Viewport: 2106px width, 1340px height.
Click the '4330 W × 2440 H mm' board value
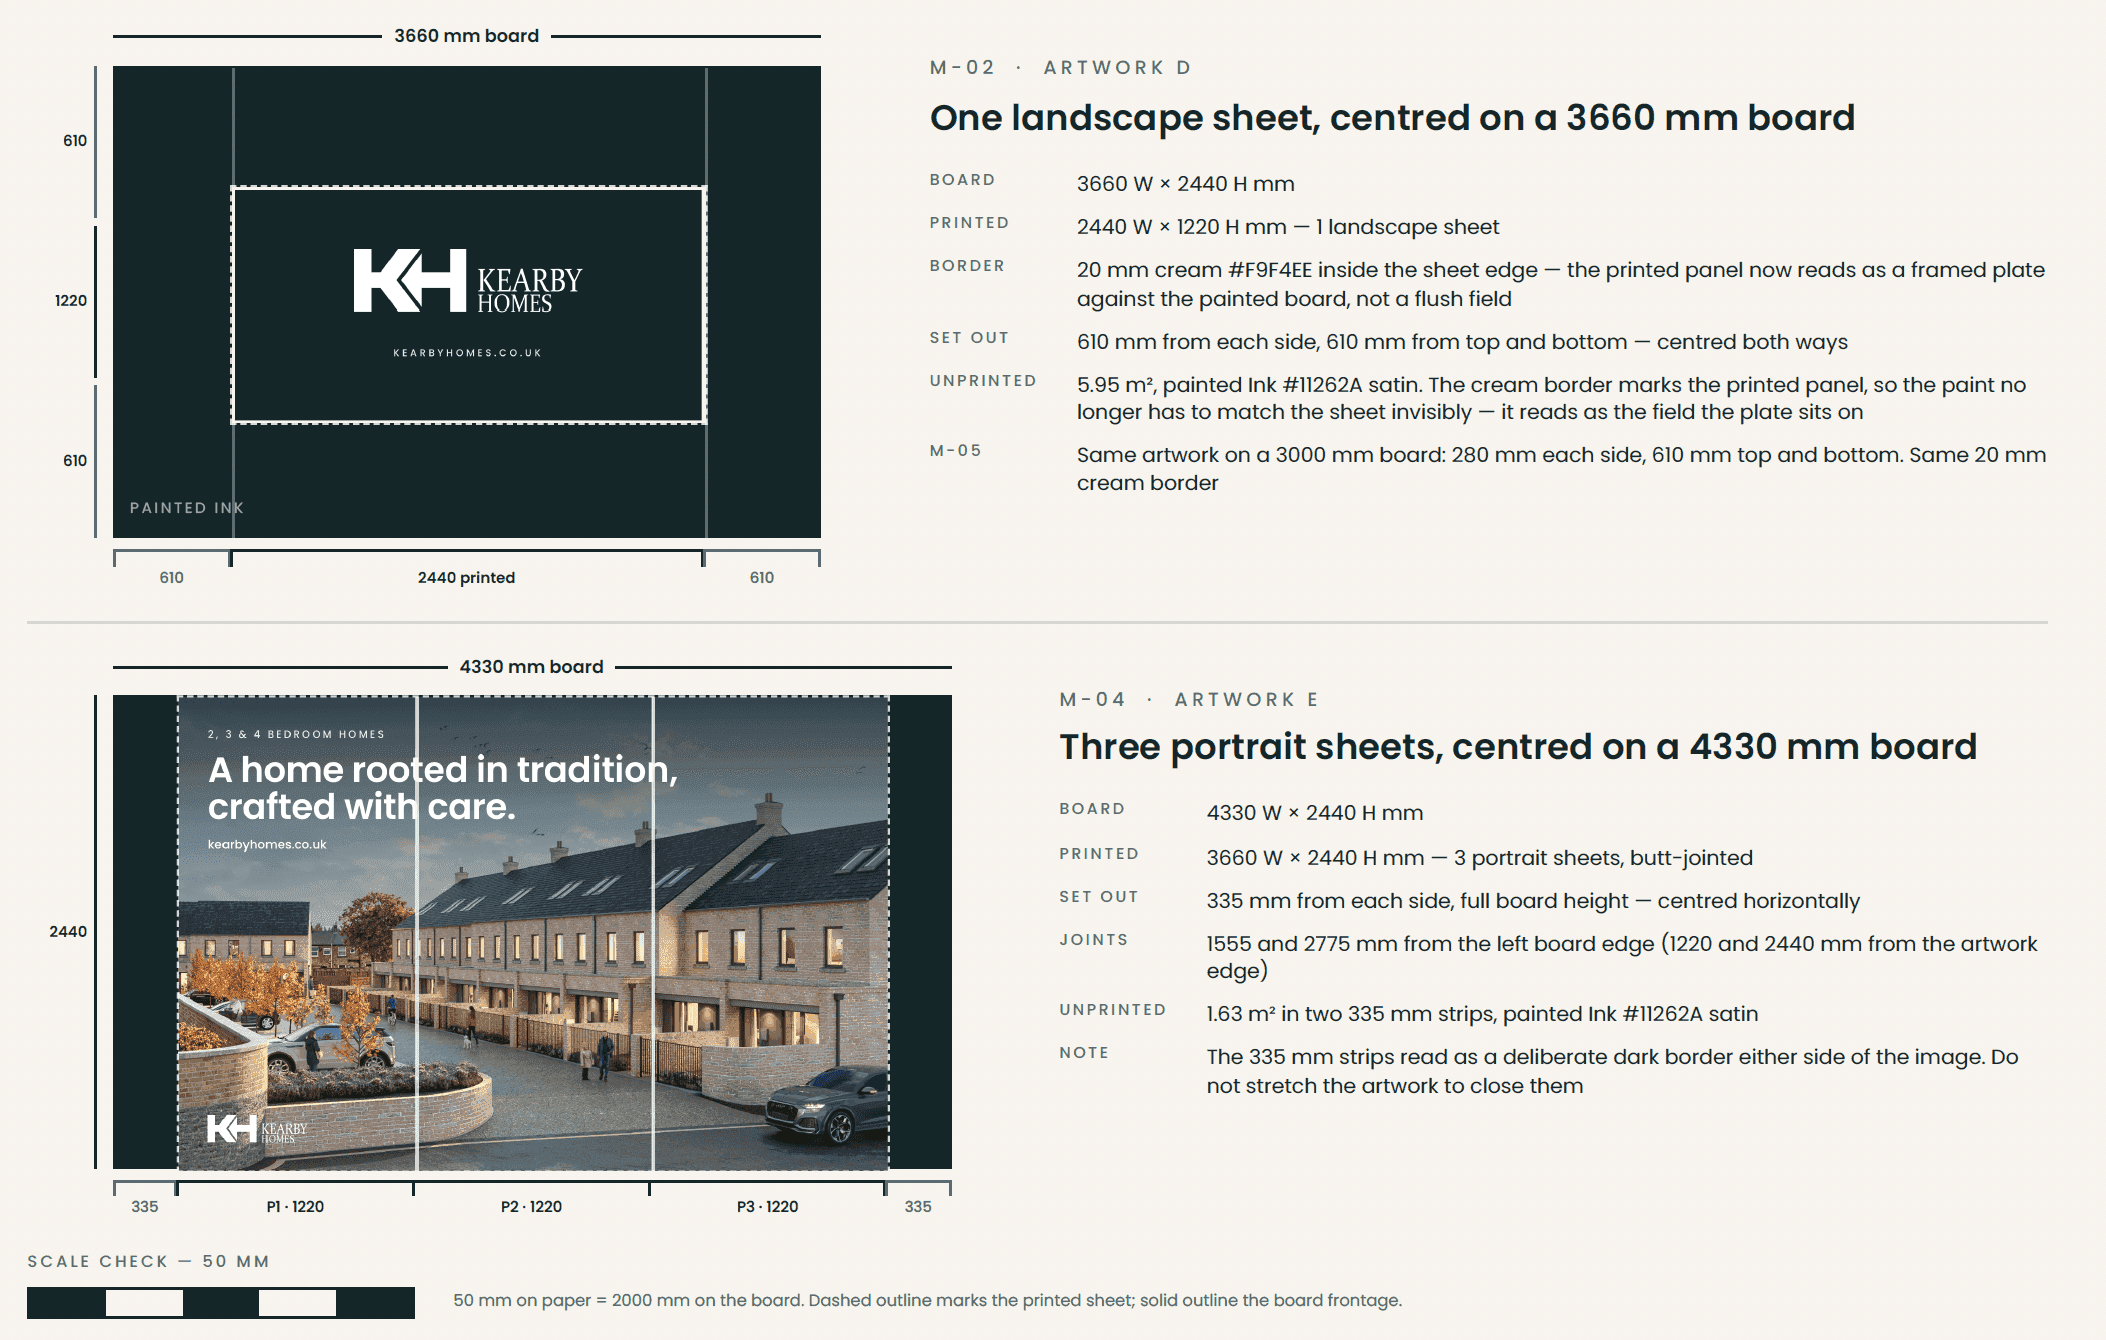pyautogui.click(x=1315, y=813)
